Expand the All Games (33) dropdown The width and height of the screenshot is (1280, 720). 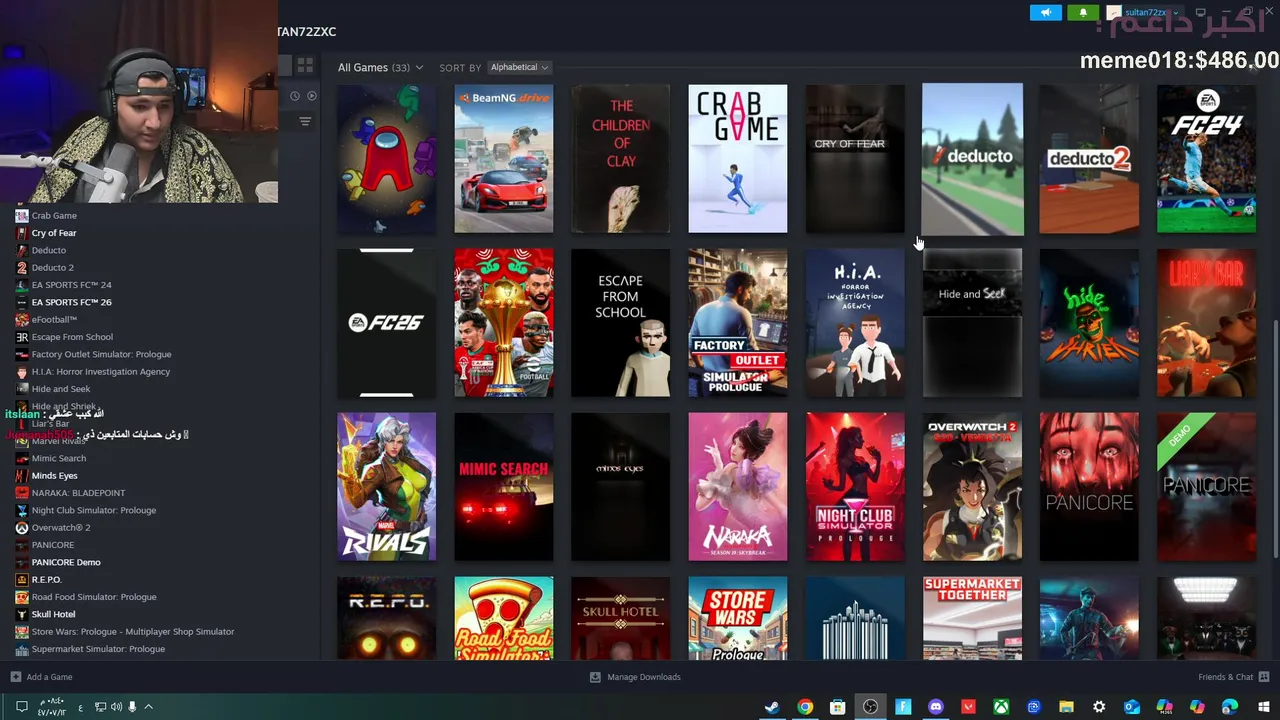click(x=380, y=67)
